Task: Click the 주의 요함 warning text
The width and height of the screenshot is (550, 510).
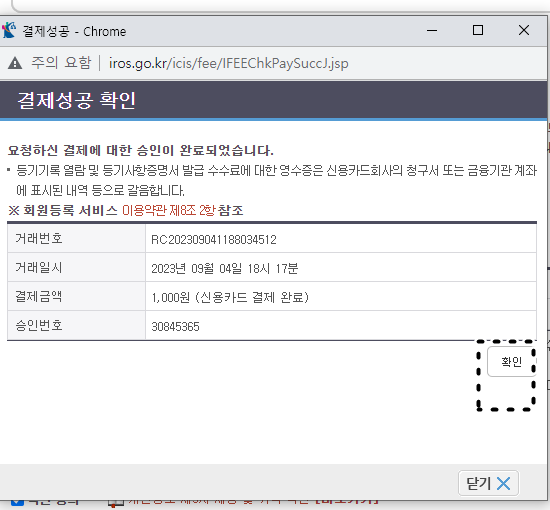Action: [61, 63]
